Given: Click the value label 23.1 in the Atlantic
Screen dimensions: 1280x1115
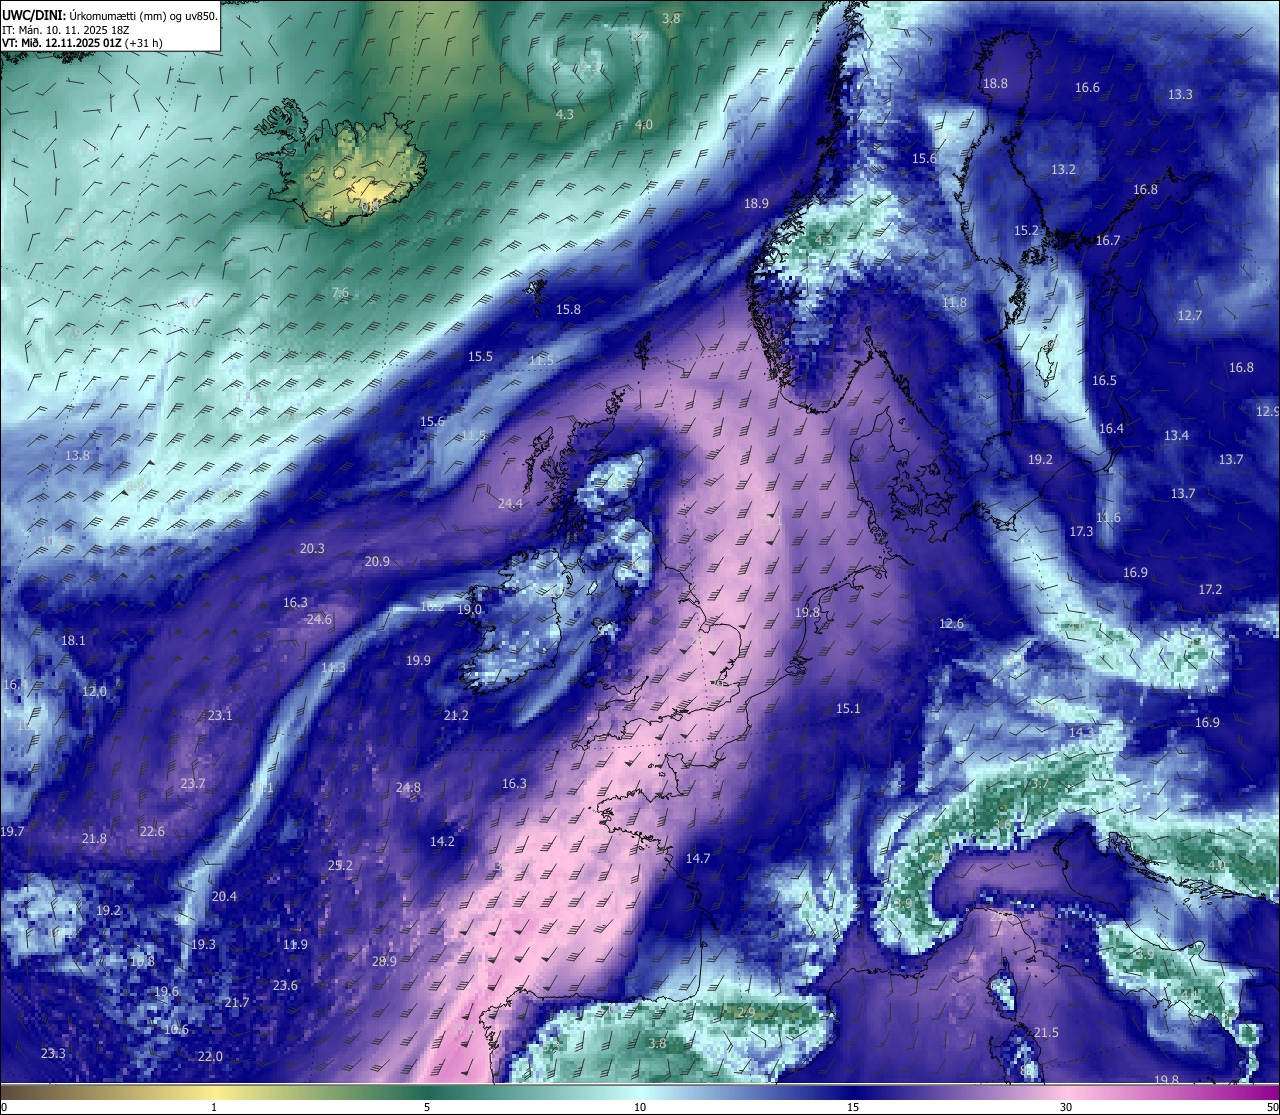Looking at the screenshot, I should (220, 716).
